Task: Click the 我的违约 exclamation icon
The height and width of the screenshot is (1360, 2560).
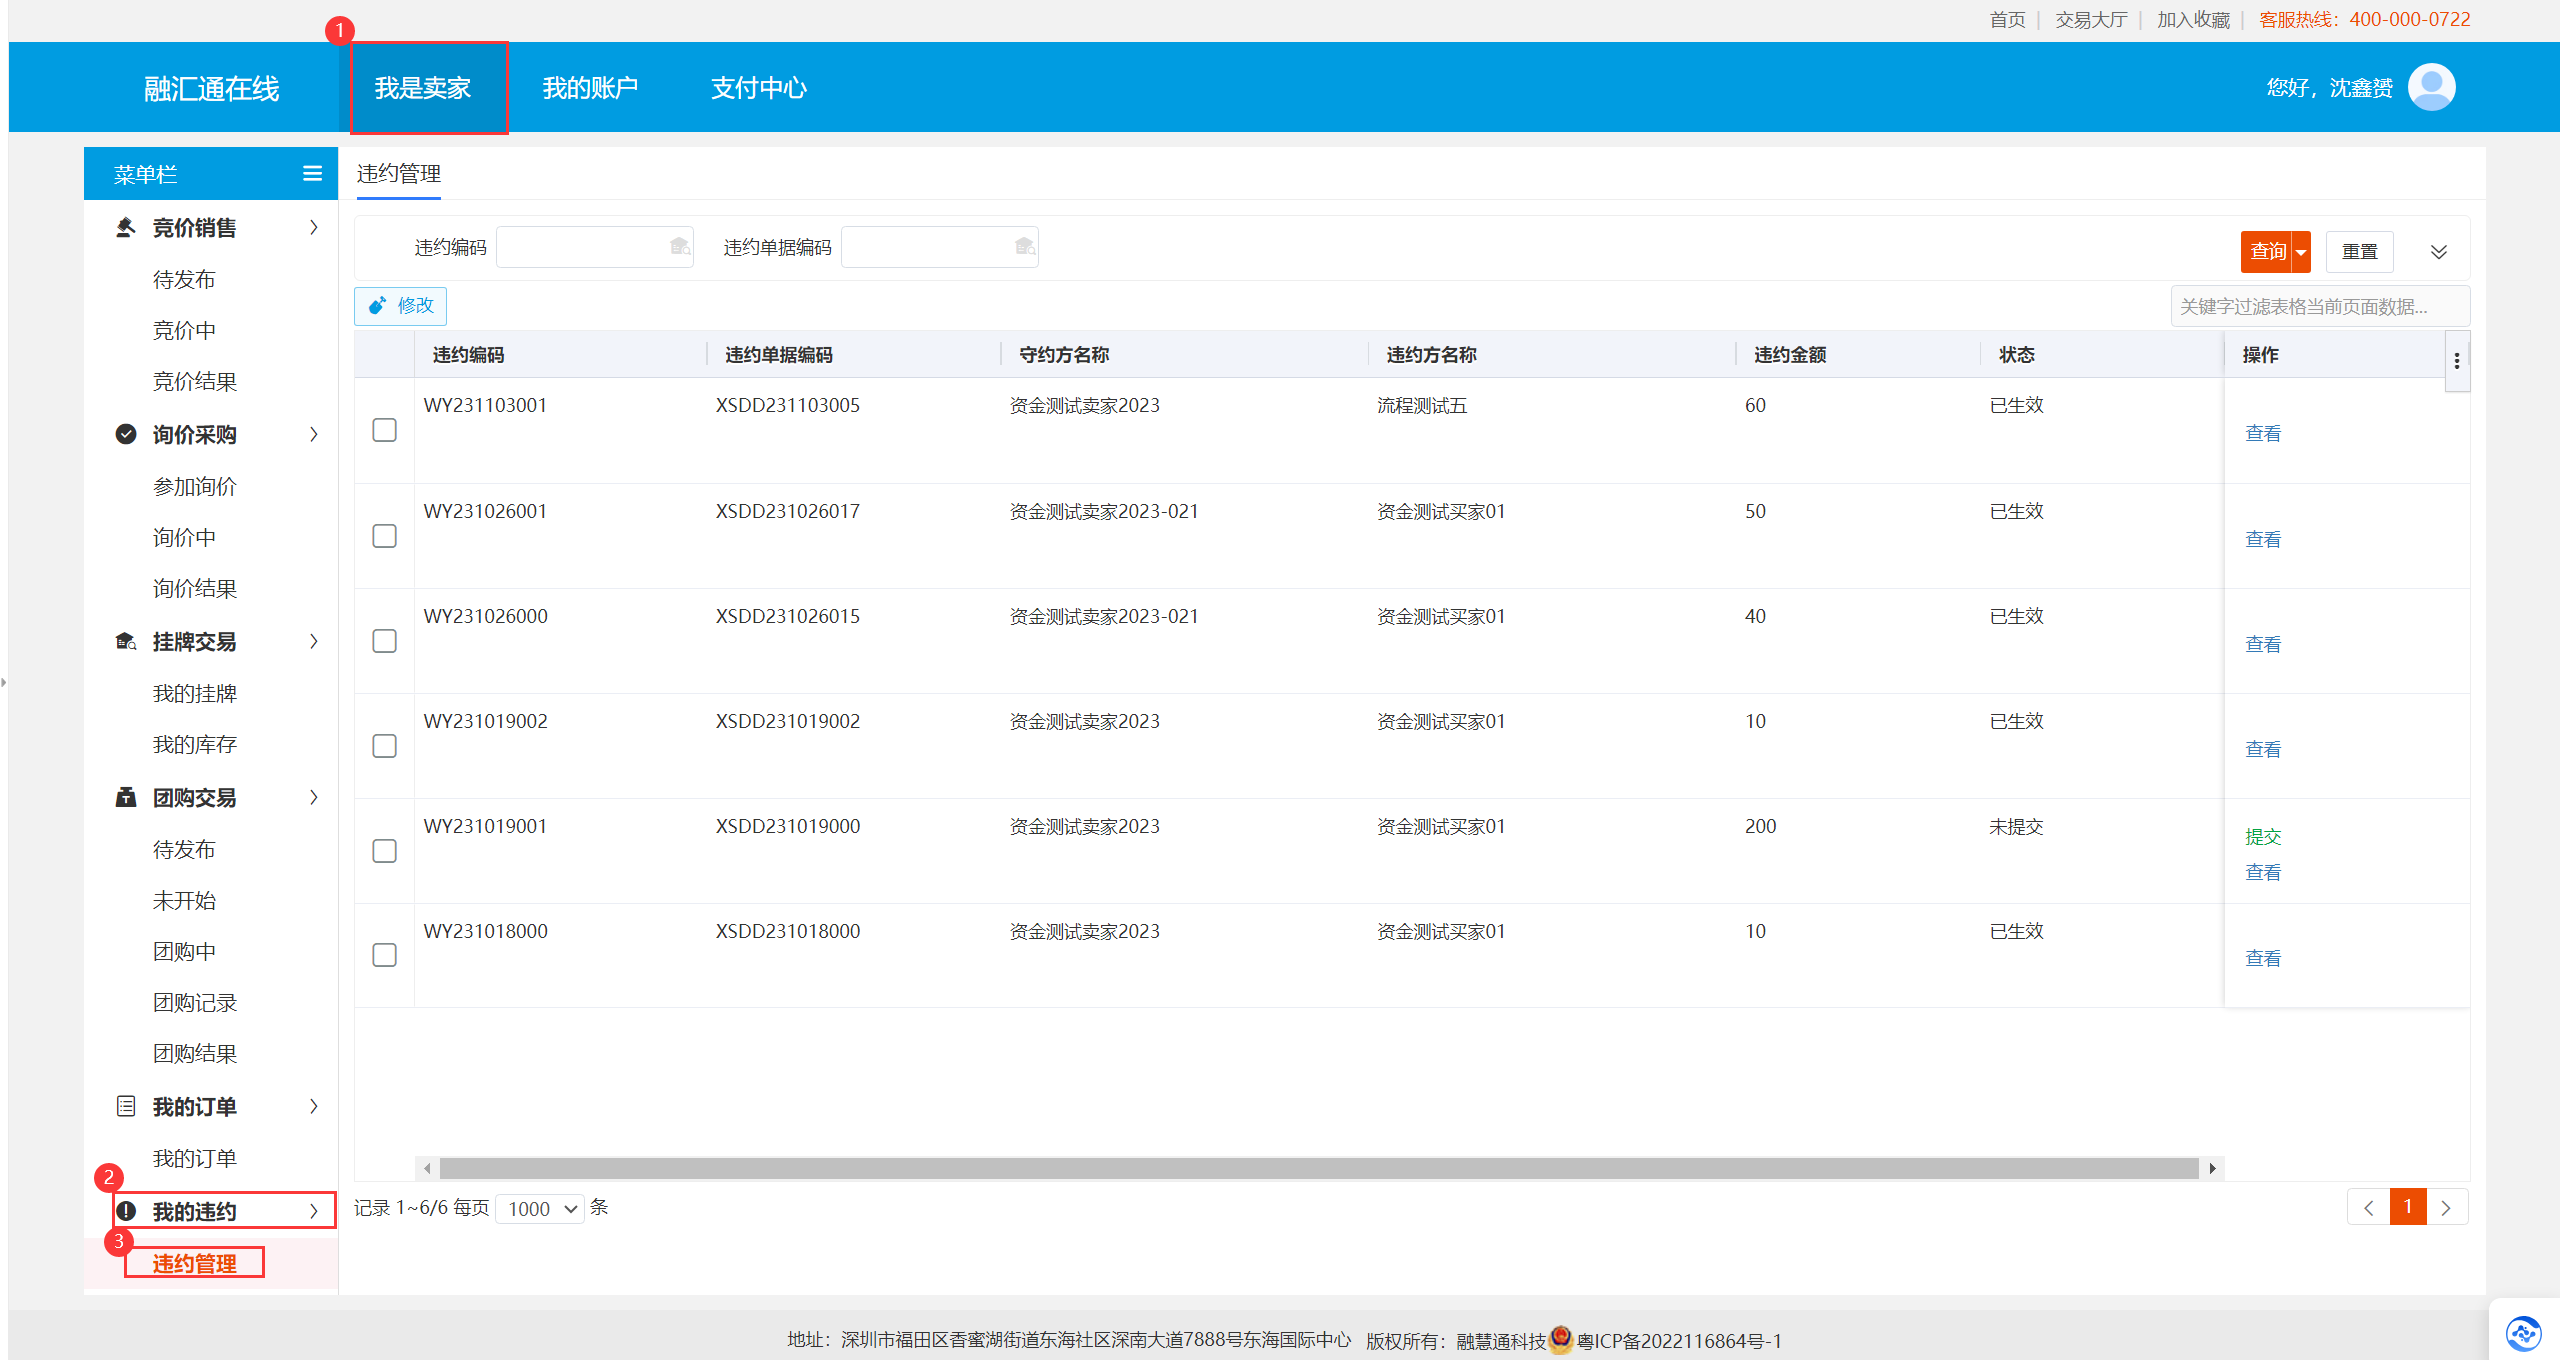Action: tap(126, 1211)
